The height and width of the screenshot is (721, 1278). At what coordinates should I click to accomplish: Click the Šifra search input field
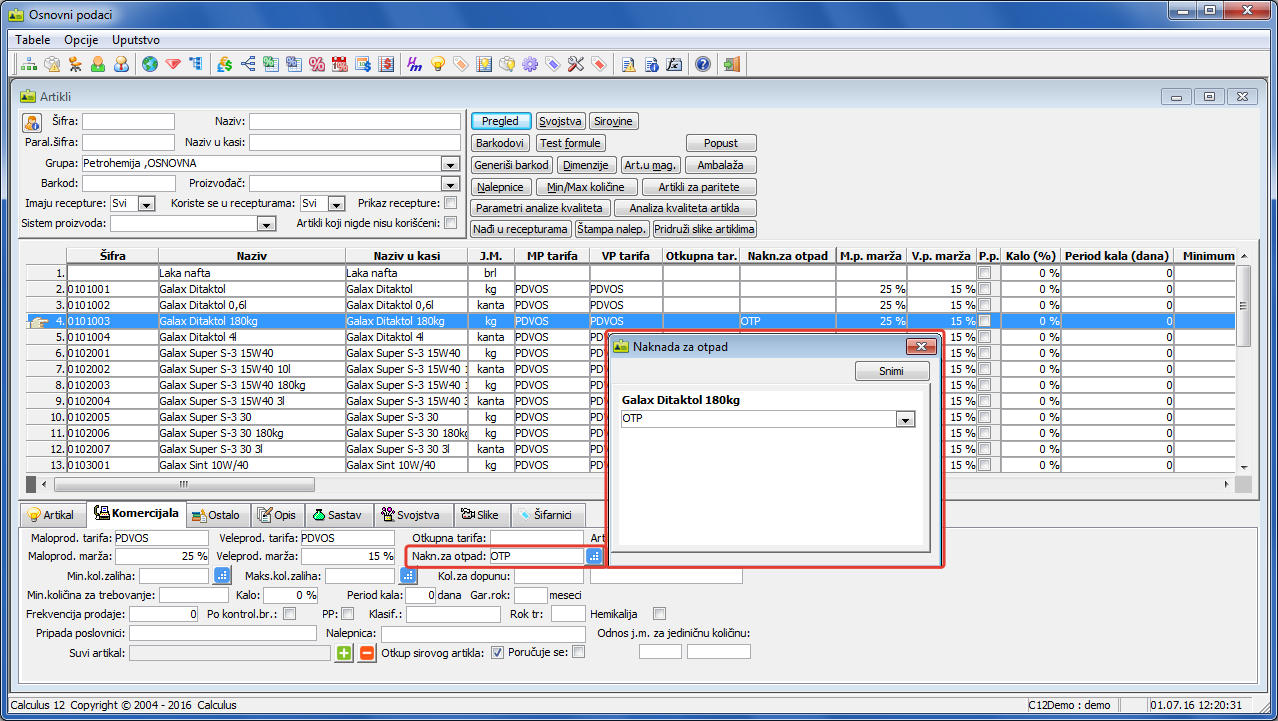128,121
